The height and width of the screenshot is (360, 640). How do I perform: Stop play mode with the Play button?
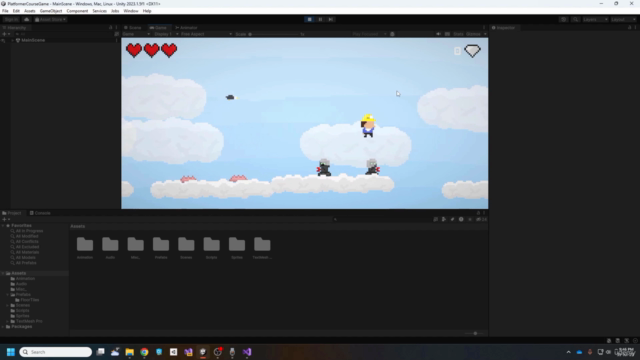pos(309,19)
